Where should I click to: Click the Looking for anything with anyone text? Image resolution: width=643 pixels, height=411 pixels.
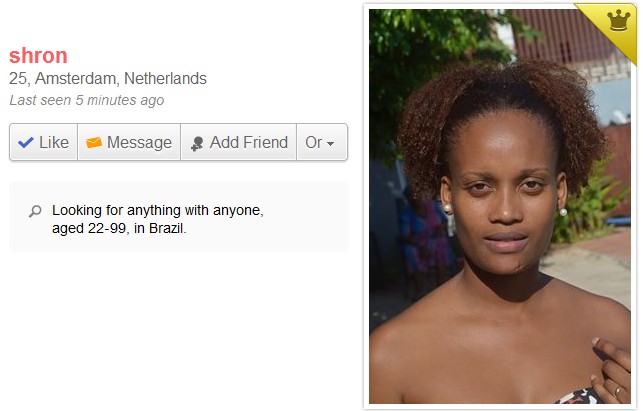tap(158, 210)
